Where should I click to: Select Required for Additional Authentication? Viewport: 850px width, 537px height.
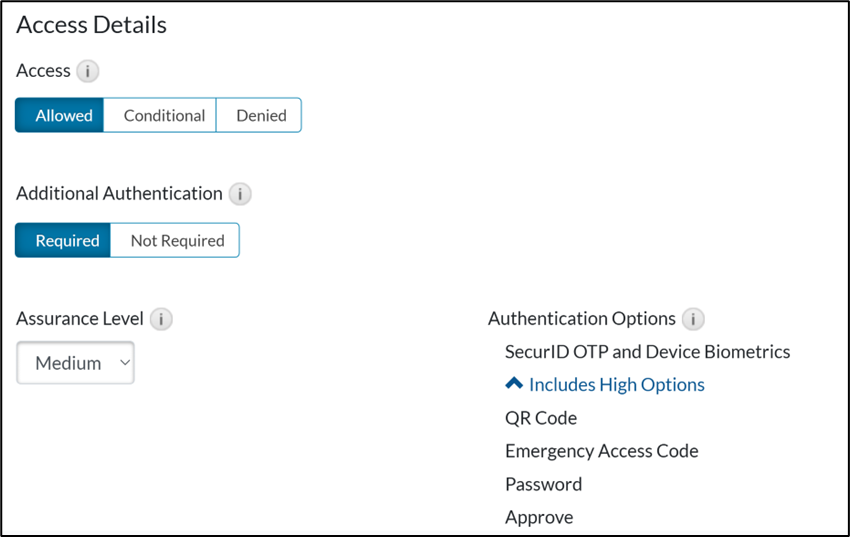pyautogui.click(x=67, y=240)
